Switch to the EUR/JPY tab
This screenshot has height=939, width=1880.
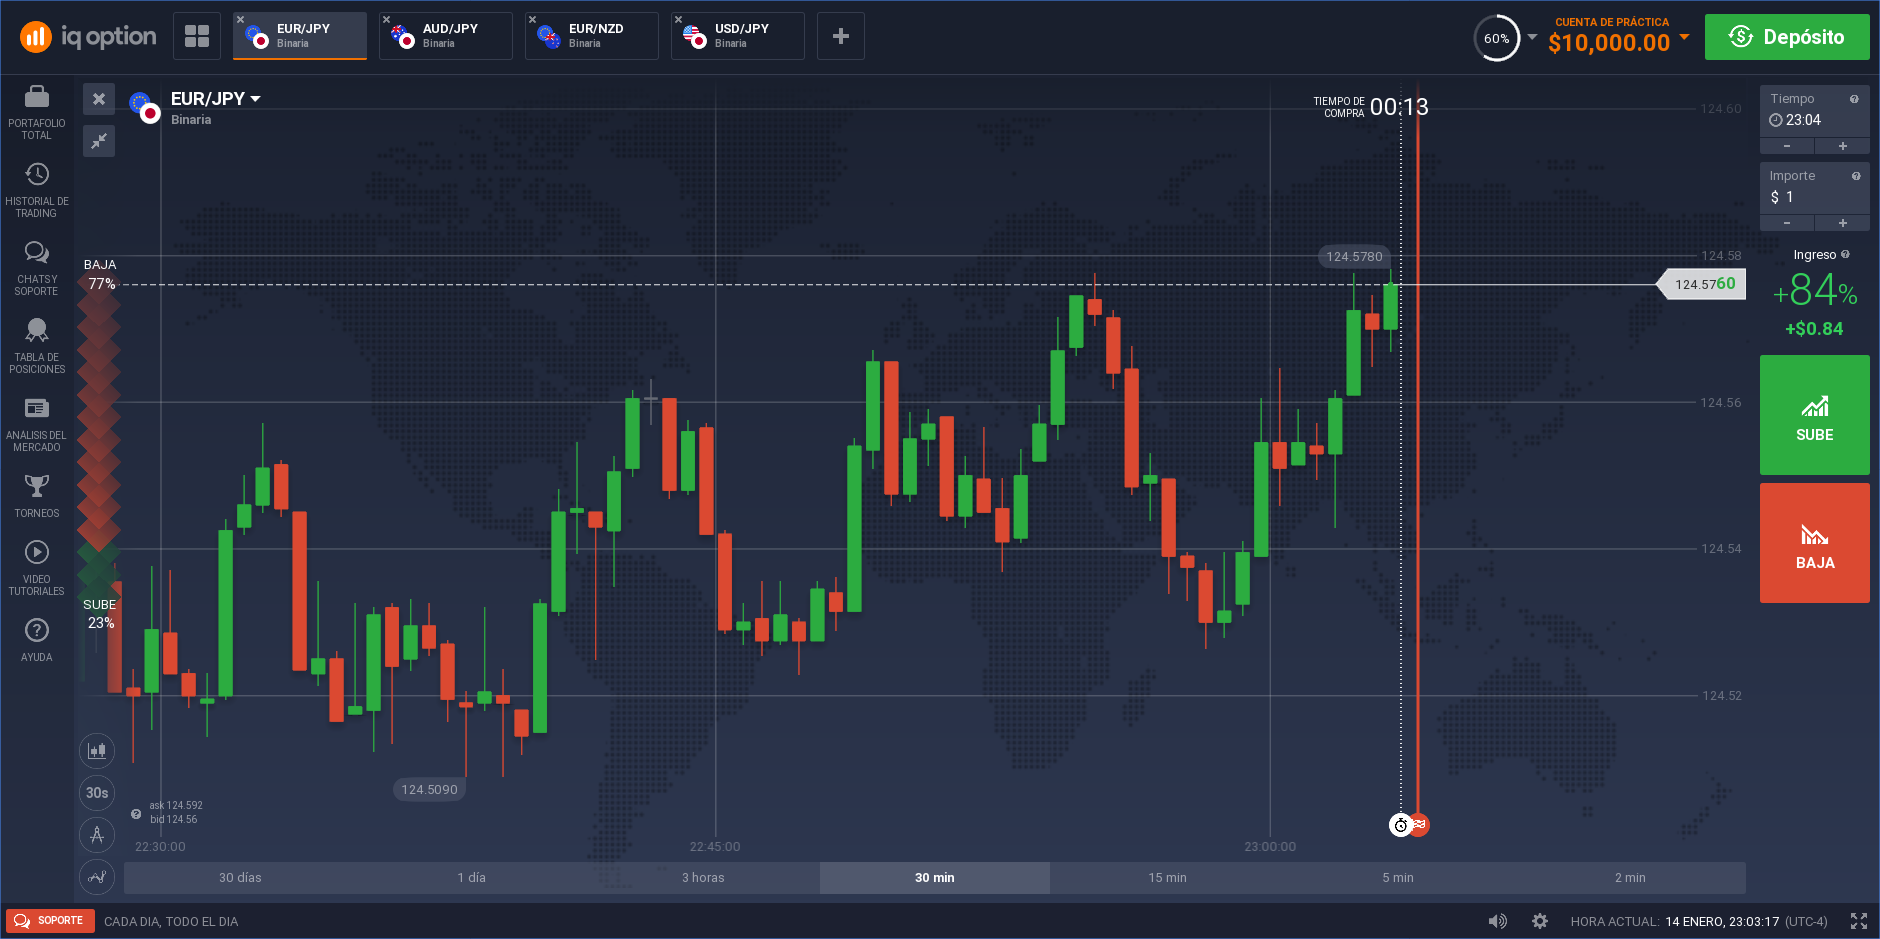[300, 36]
